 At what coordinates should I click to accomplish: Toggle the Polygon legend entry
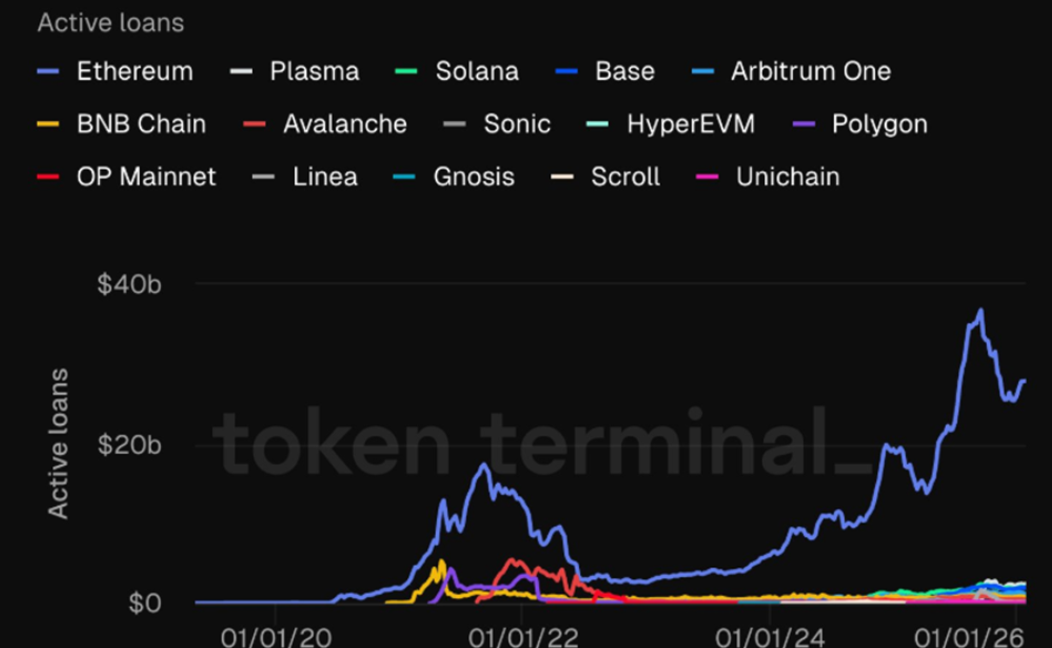[879, 125]
